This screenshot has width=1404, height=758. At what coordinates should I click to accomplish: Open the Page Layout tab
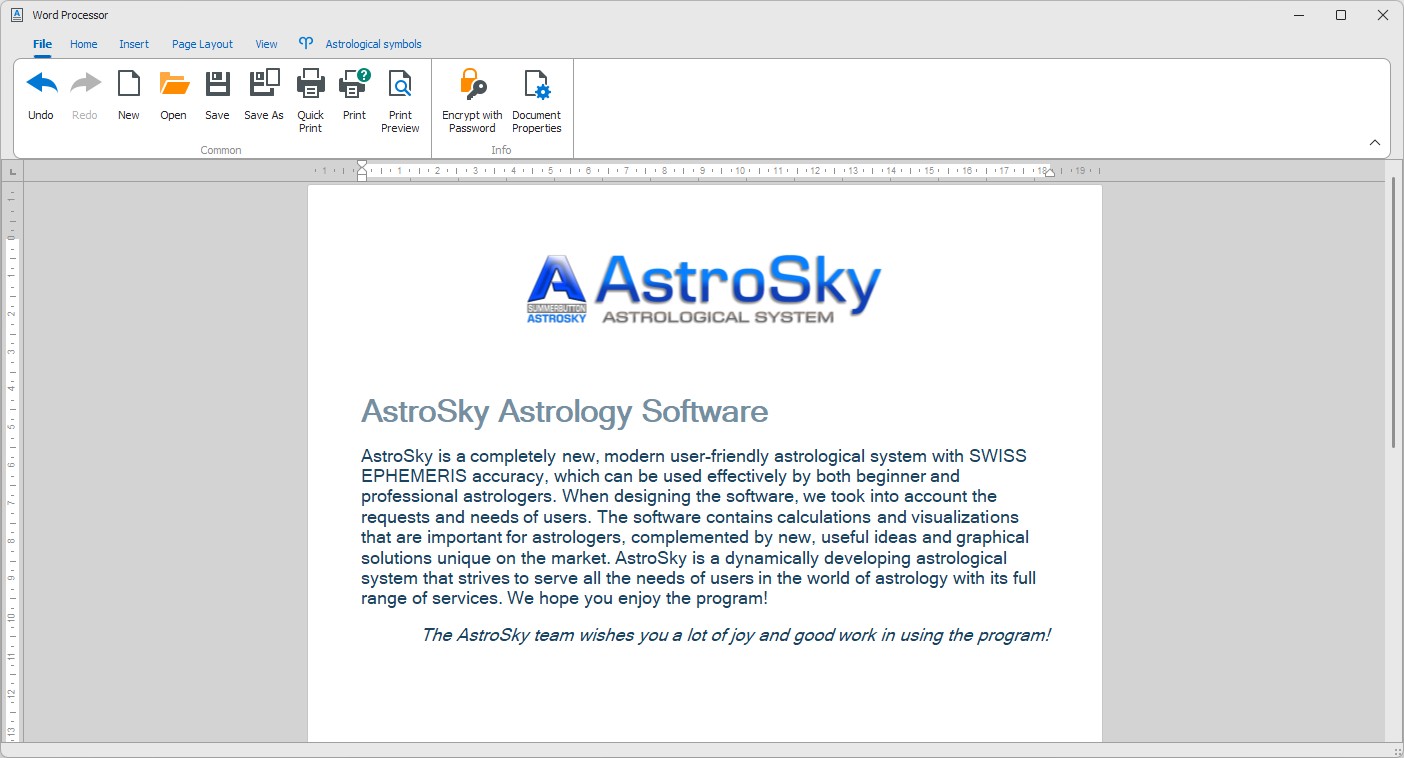[202, 44]
